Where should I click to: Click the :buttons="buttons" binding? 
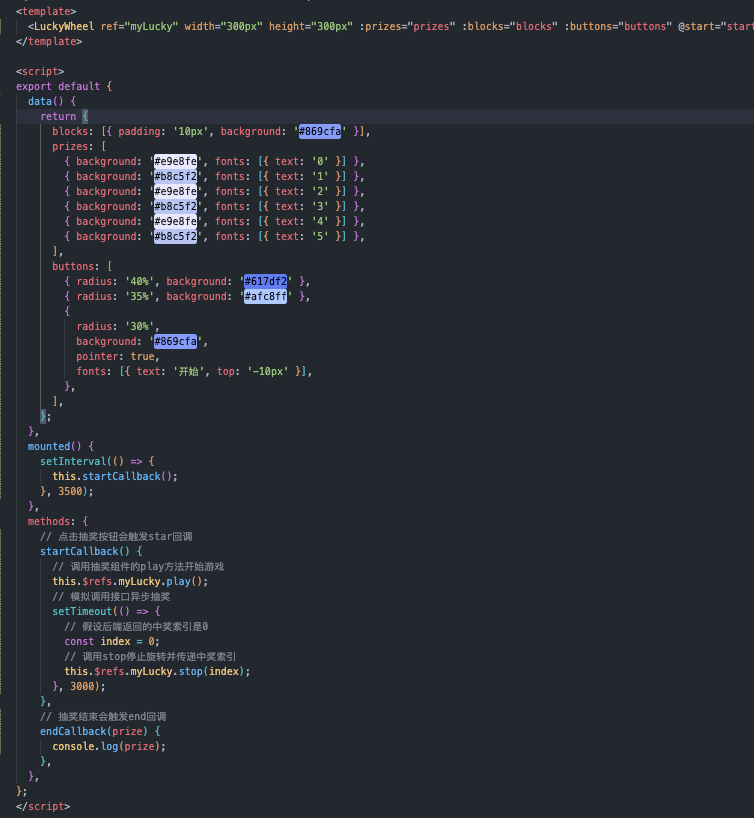tap(618, 26)
